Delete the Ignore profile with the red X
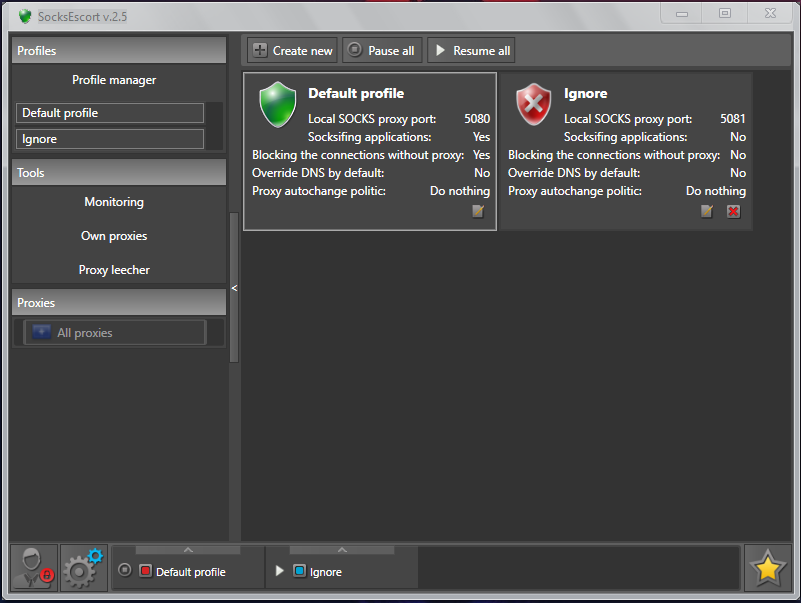 coord(734,211)
